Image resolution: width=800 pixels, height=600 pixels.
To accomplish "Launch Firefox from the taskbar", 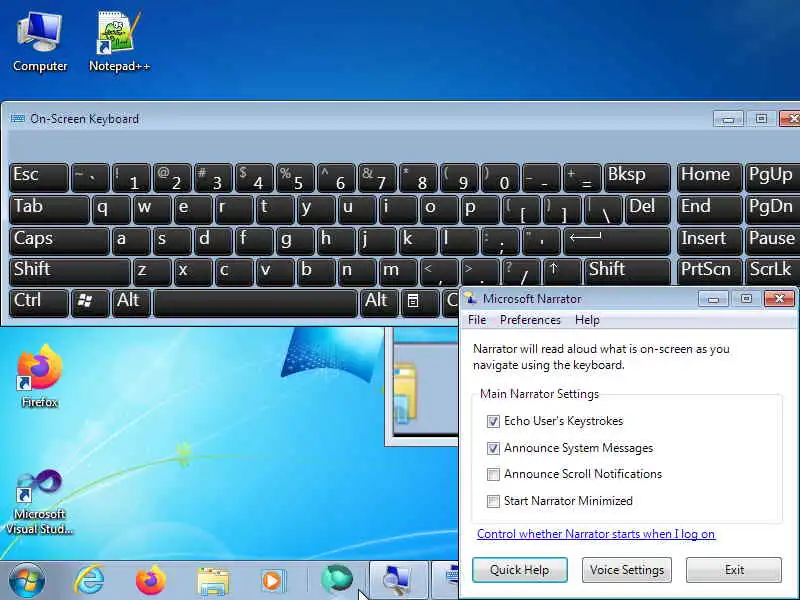I will point(151,581).
